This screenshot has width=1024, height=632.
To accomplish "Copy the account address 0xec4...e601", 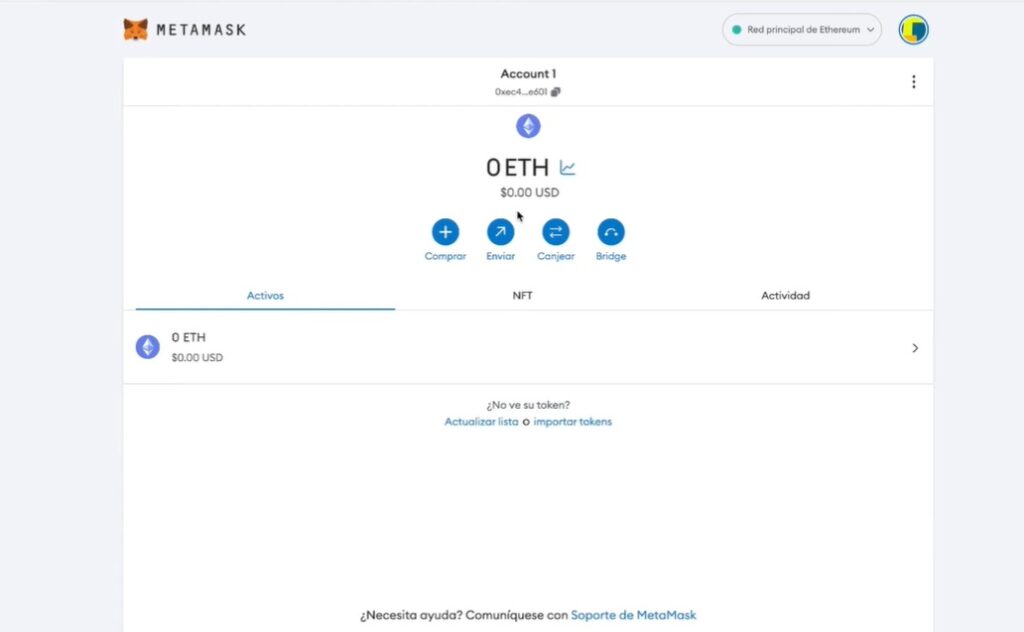I will pyautogui.click(x=555, y=92).
